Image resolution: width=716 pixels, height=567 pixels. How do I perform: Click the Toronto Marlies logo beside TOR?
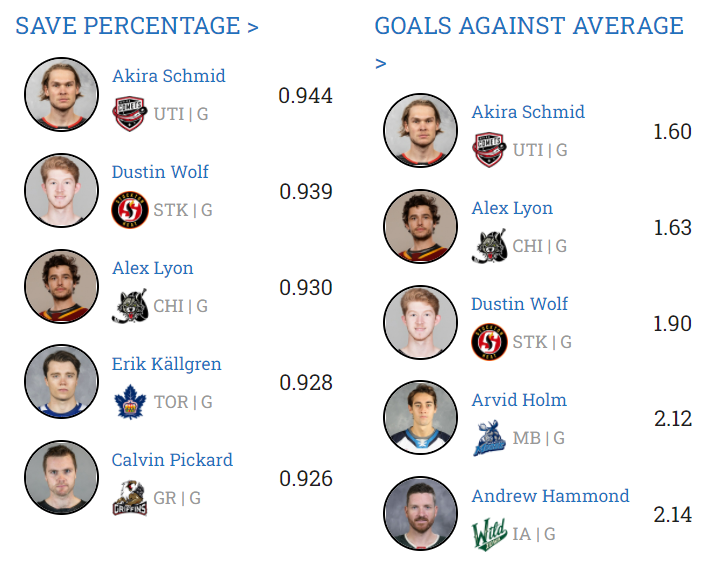click(130, 402)
